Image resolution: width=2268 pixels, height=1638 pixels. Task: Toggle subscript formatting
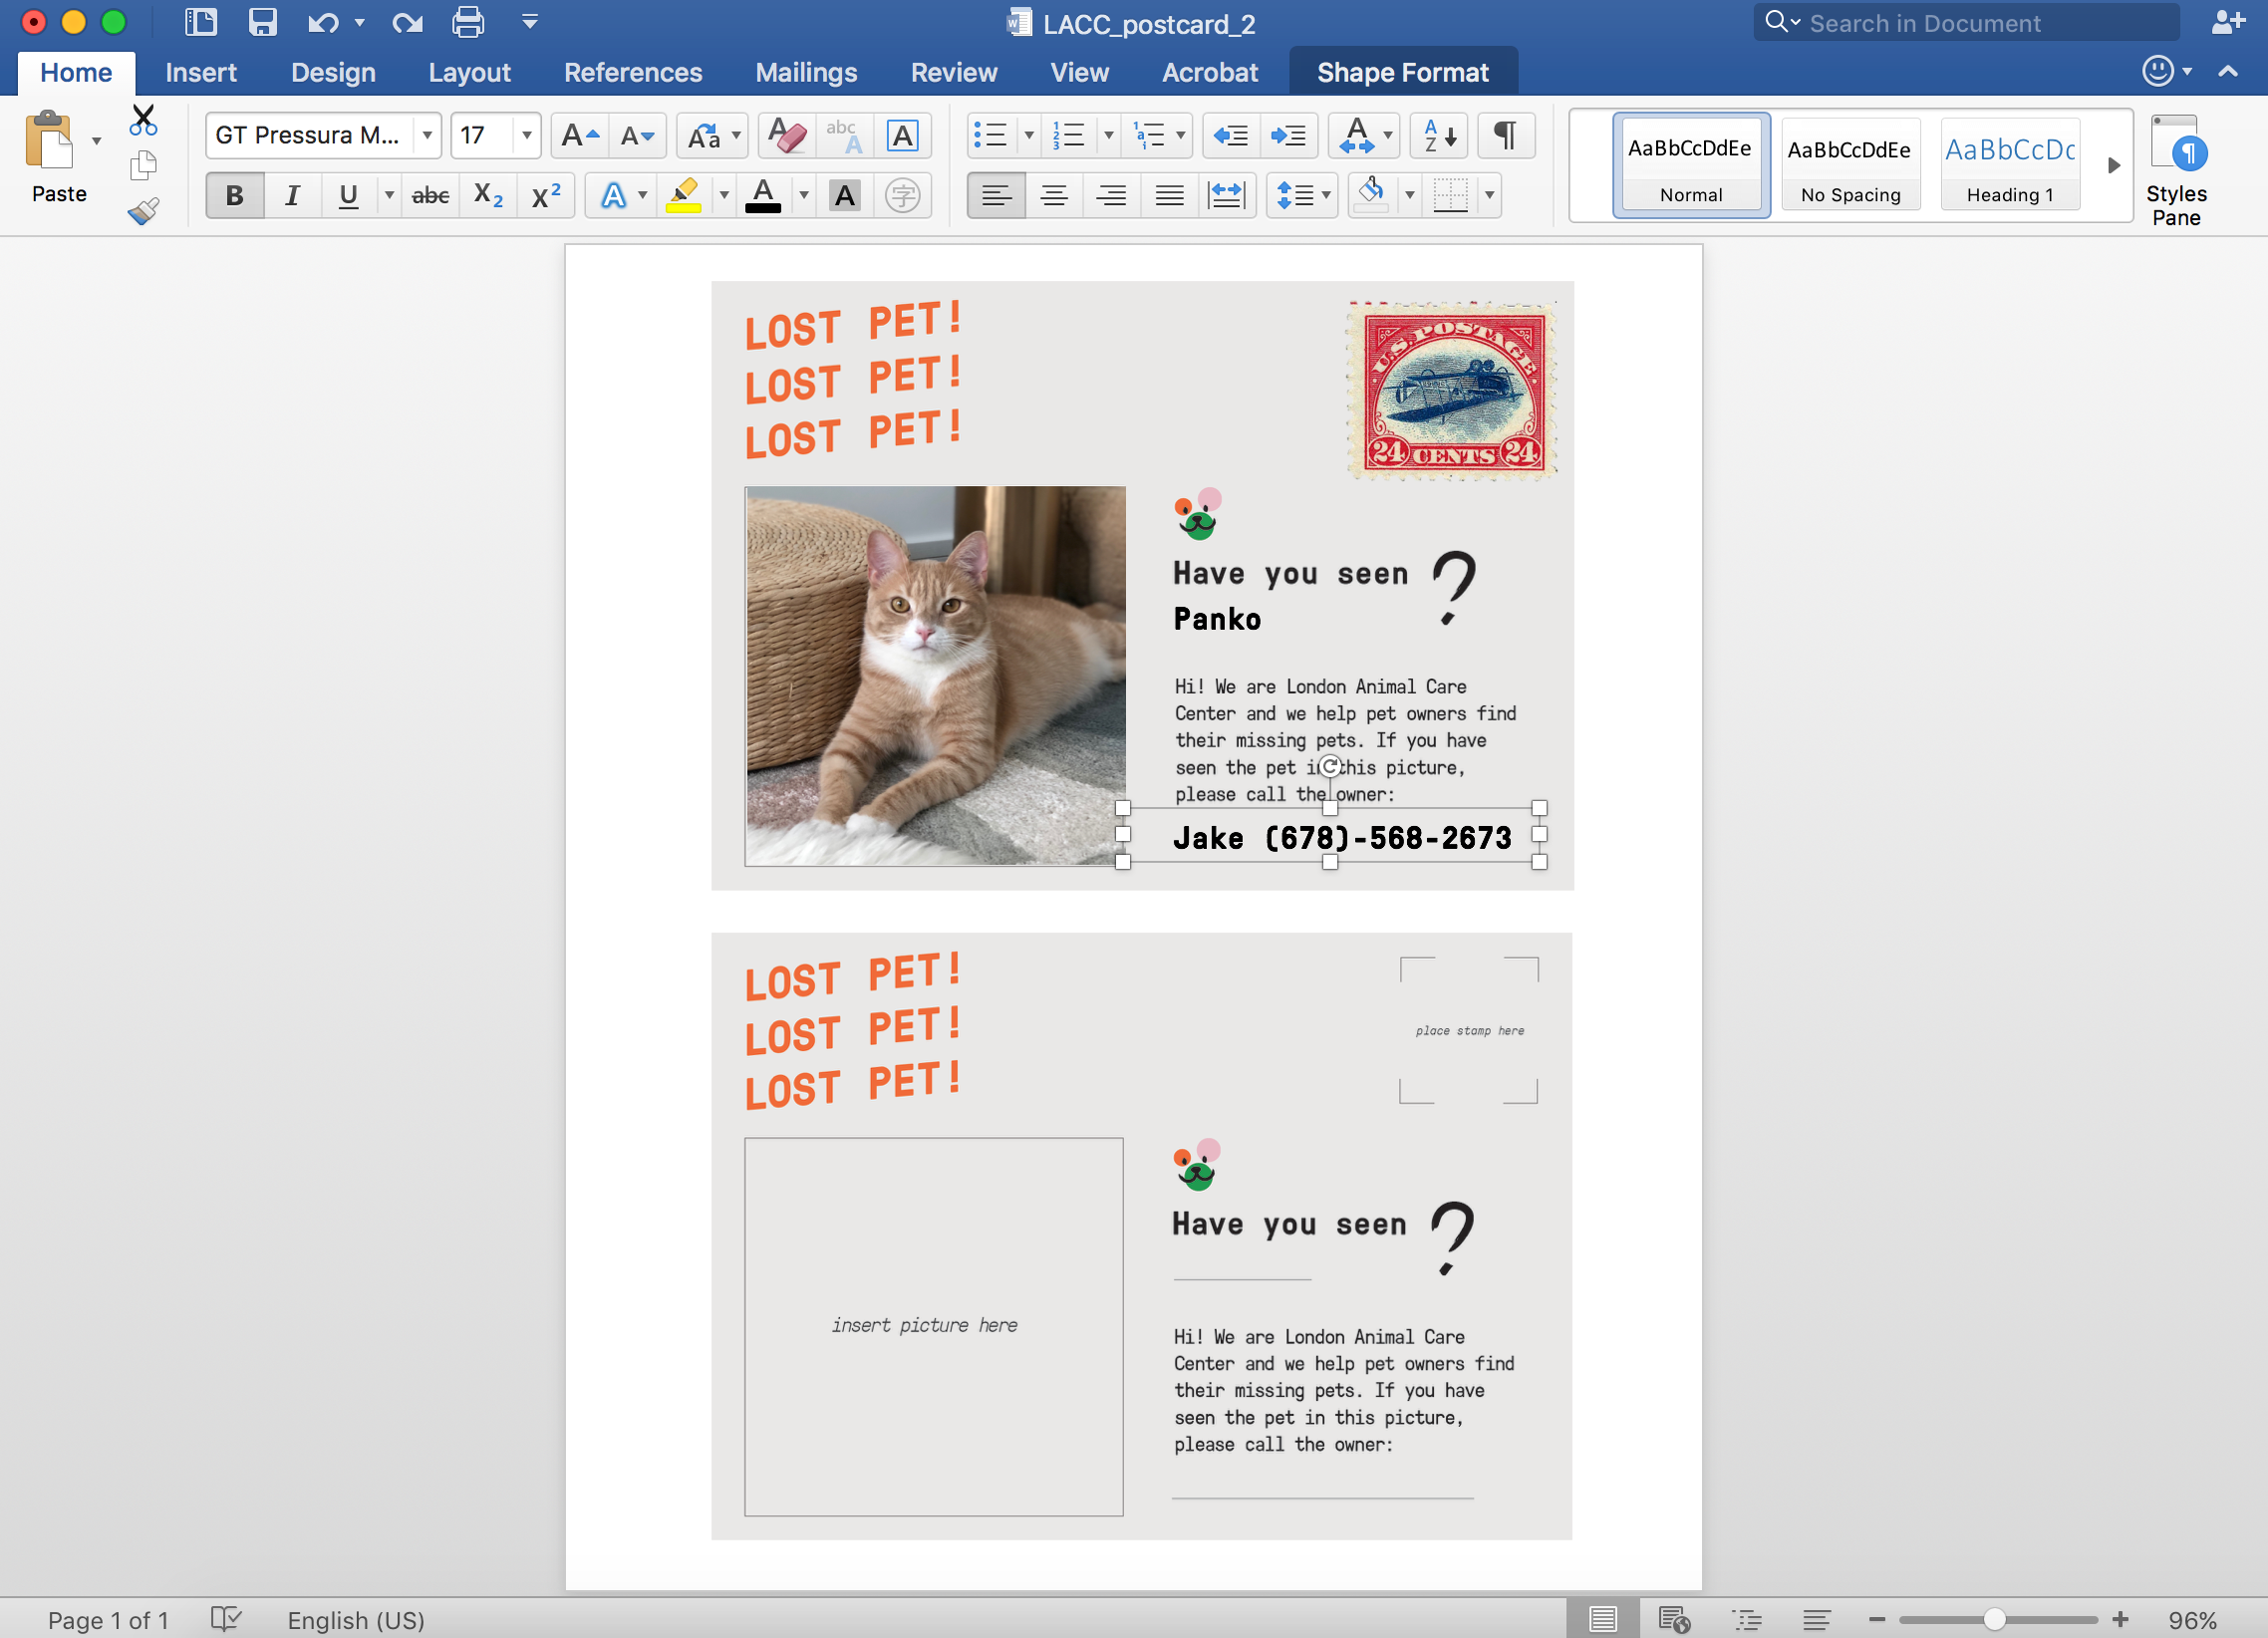pyautogui.click(x=488, y=195)
